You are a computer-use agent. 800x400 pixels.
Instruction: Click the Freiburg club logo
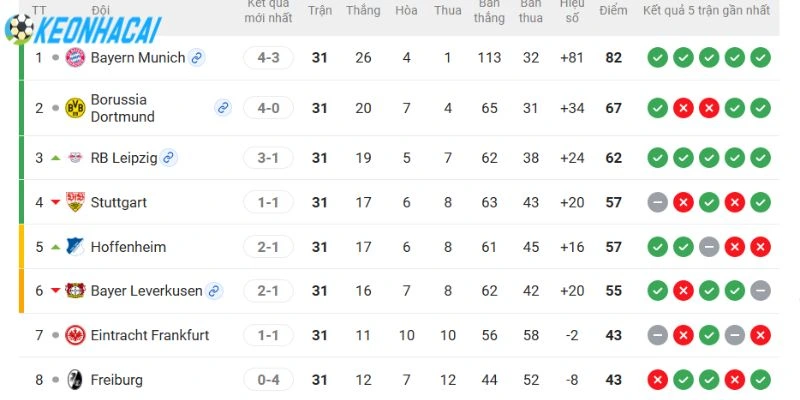75,380
